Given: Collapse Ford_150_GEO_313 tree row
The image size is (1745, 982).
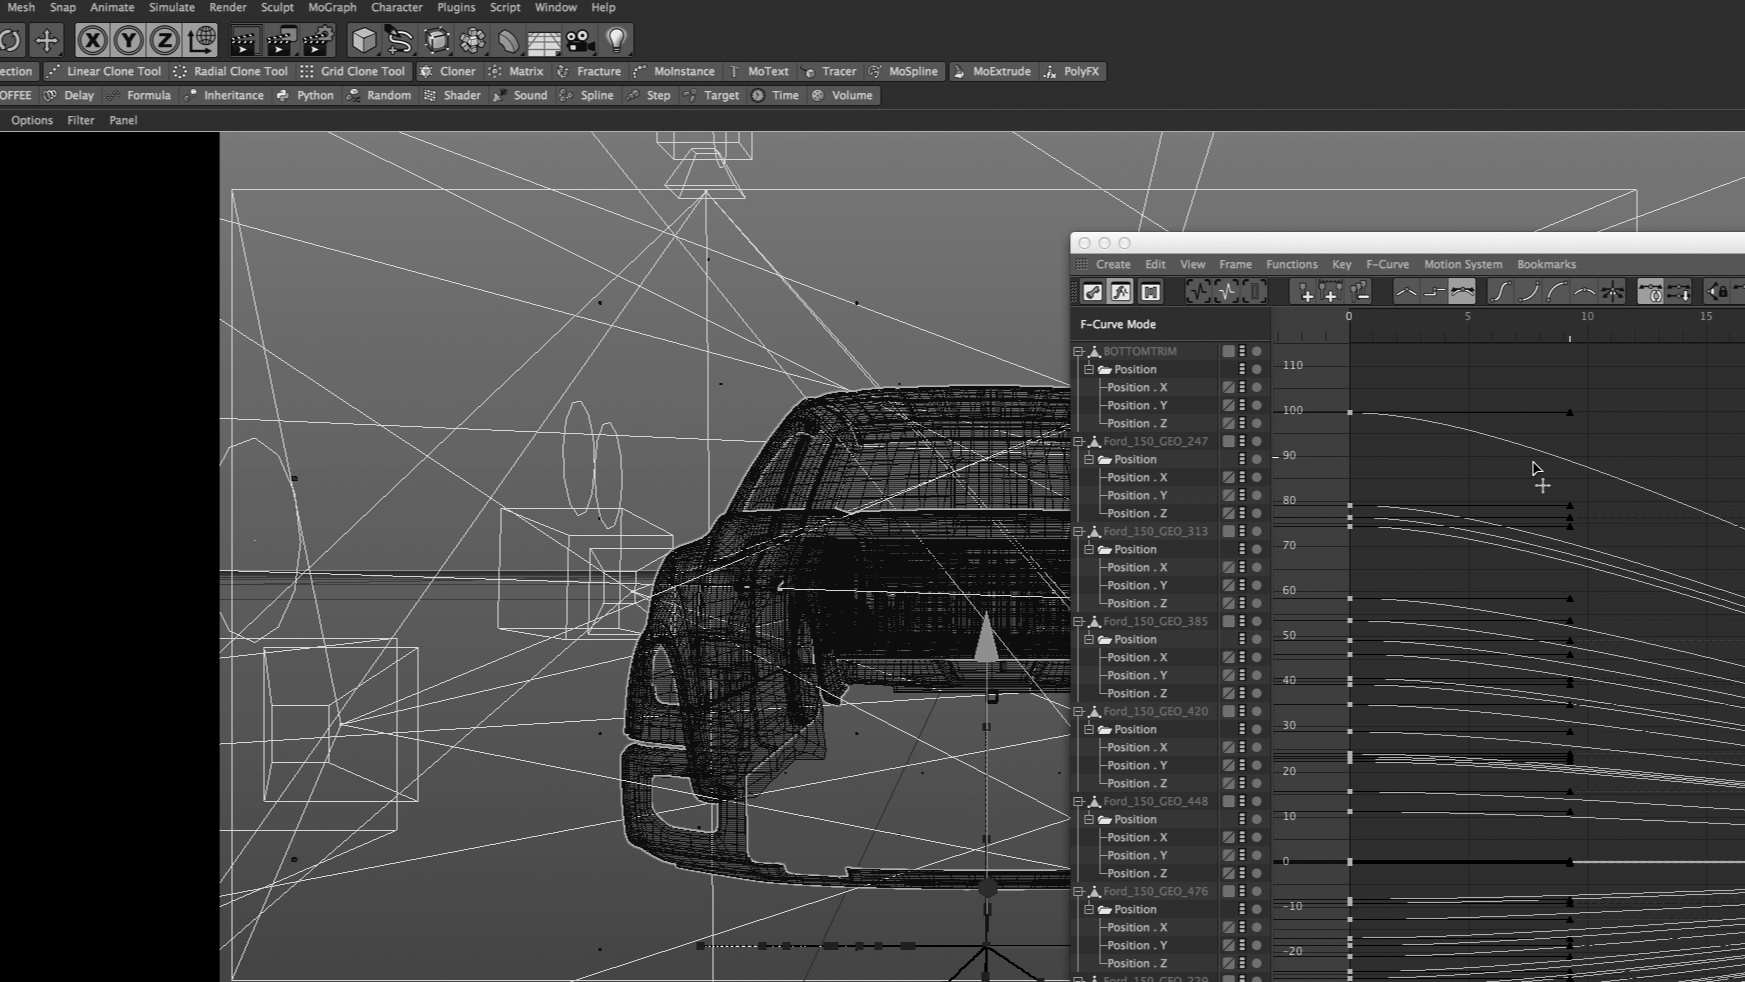Looking at the screenshot, I should click(1078, 531).
